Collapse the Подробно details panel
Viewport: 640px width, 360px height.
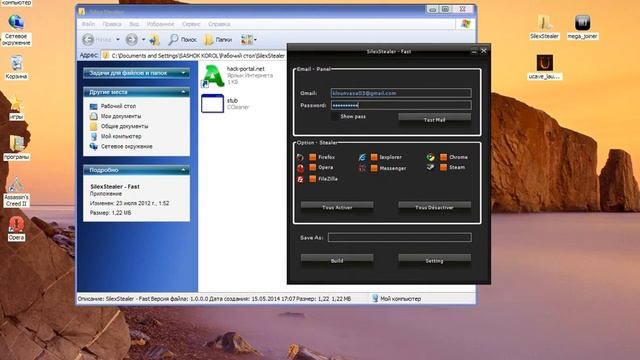183,170
